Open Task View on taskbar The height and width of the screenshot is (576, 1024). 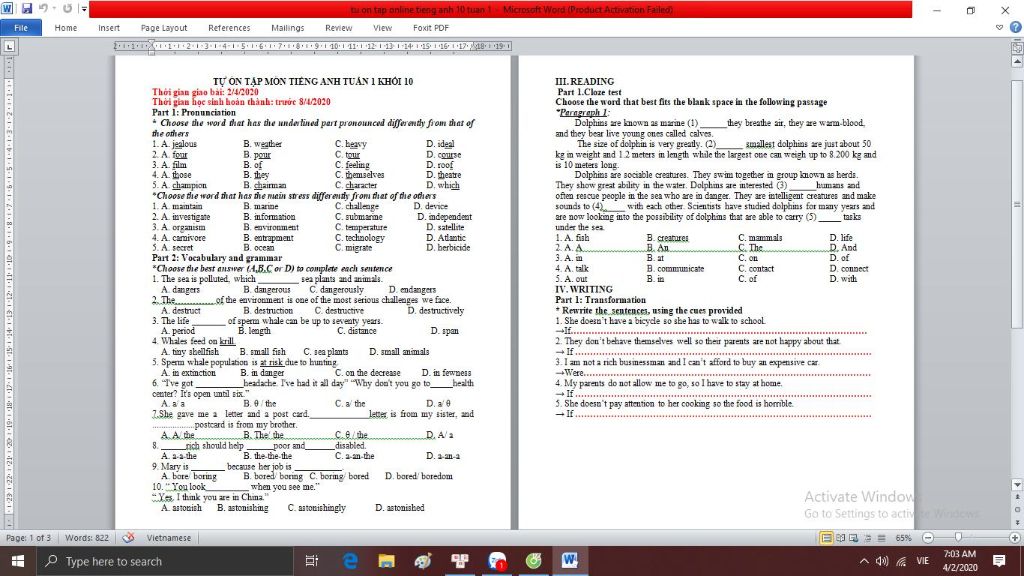tap(312, 561)
